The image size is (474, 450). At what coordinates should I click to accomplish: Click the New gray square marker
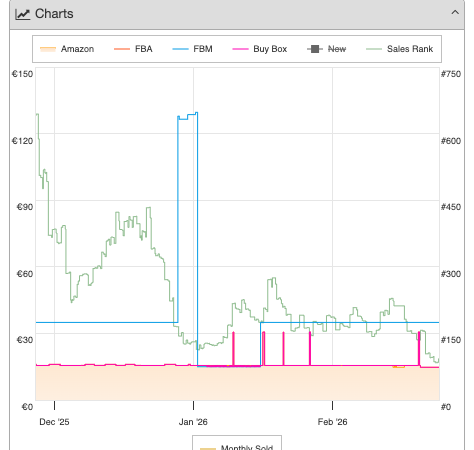tap(315, 49)
